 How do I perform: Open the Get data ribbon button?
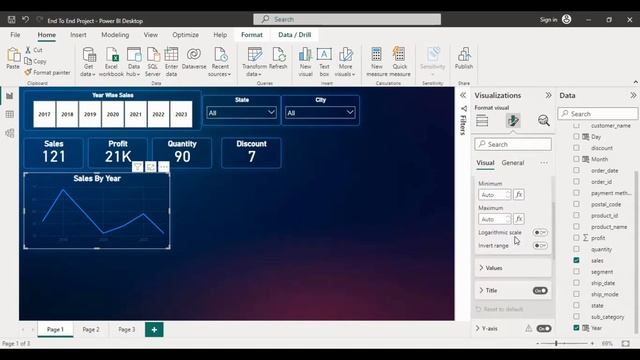tap(88, 62)
